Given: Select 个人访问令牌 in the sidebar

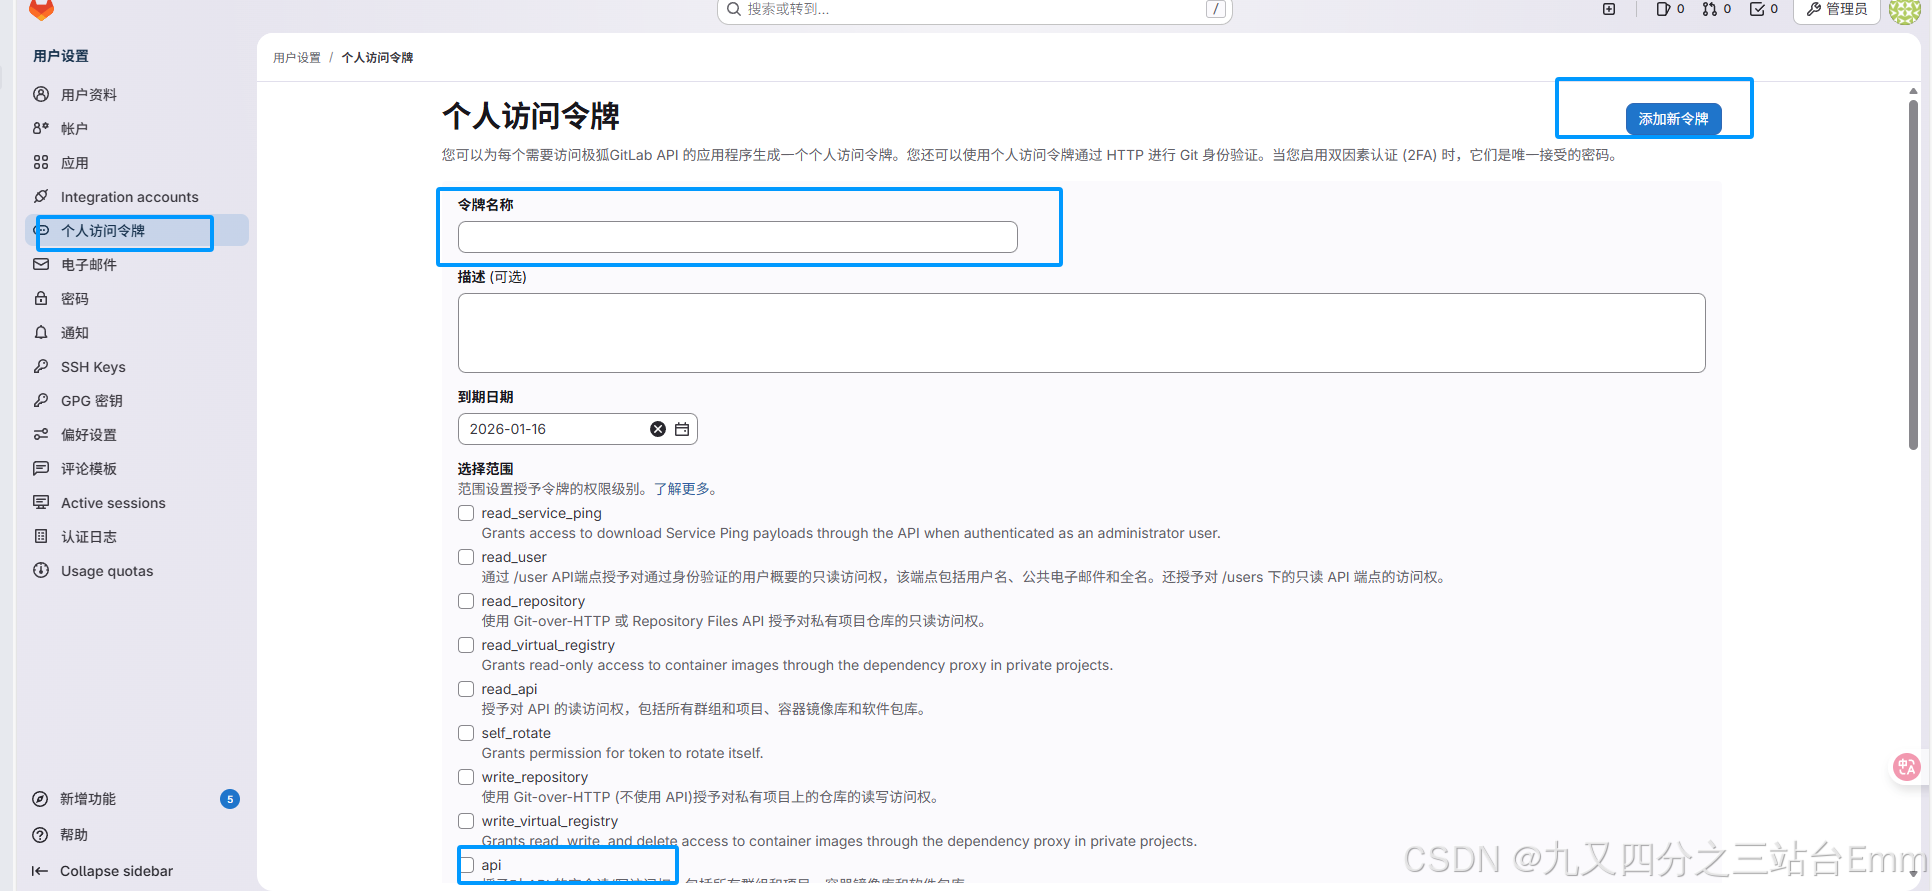Looking at the screenshot, I should point(137,231).
